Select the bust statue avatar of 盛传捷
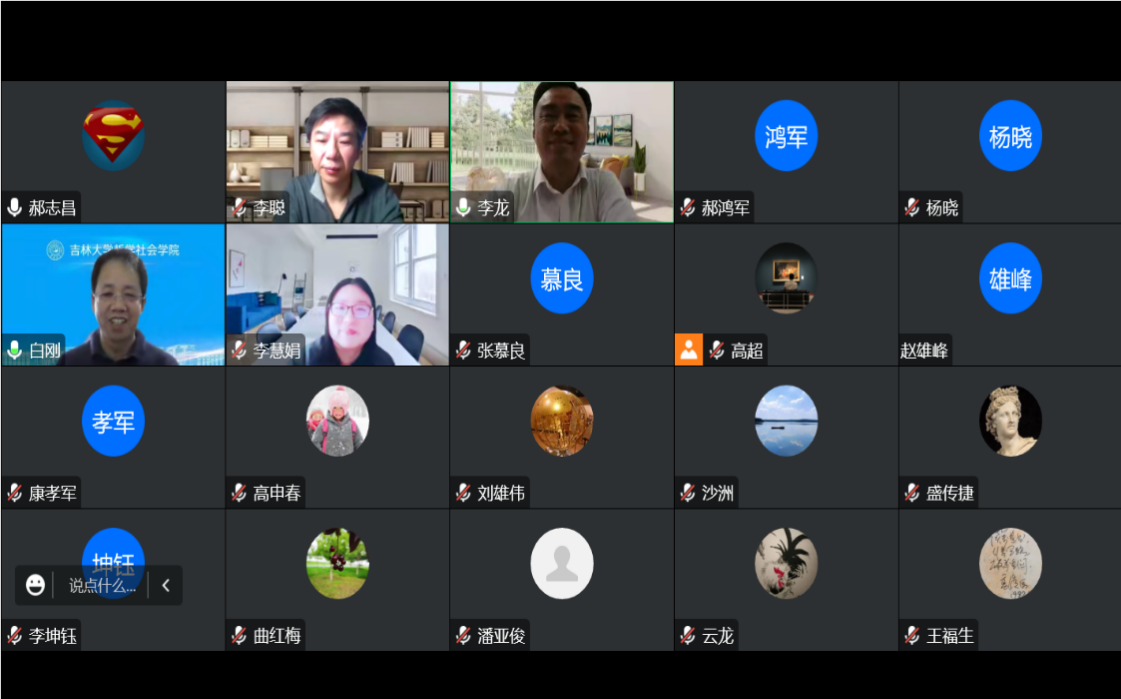This screenshot has height=699, width=1121. point(1010,421)
